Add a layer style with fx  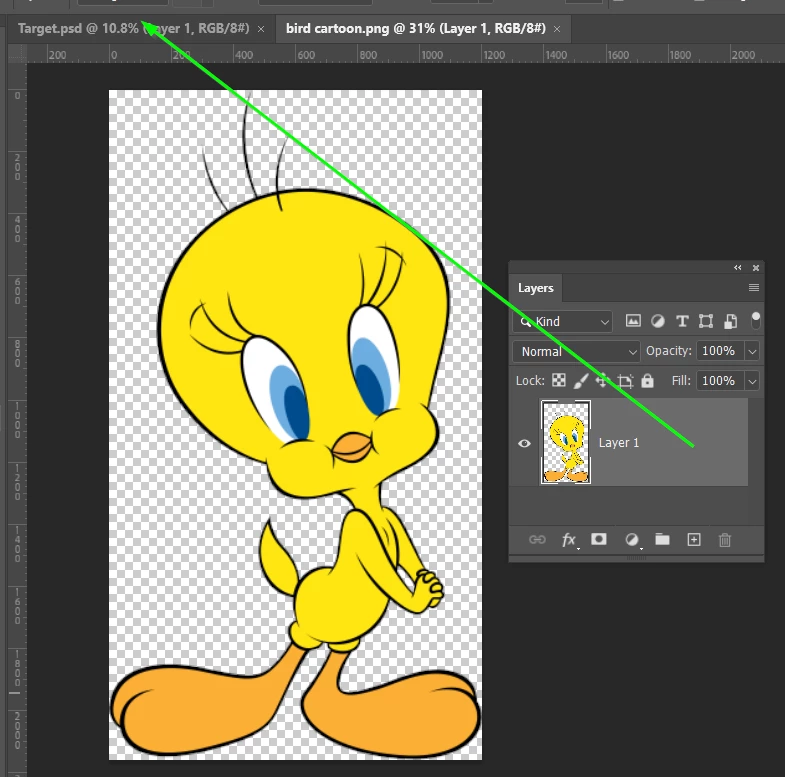(569, 540)
